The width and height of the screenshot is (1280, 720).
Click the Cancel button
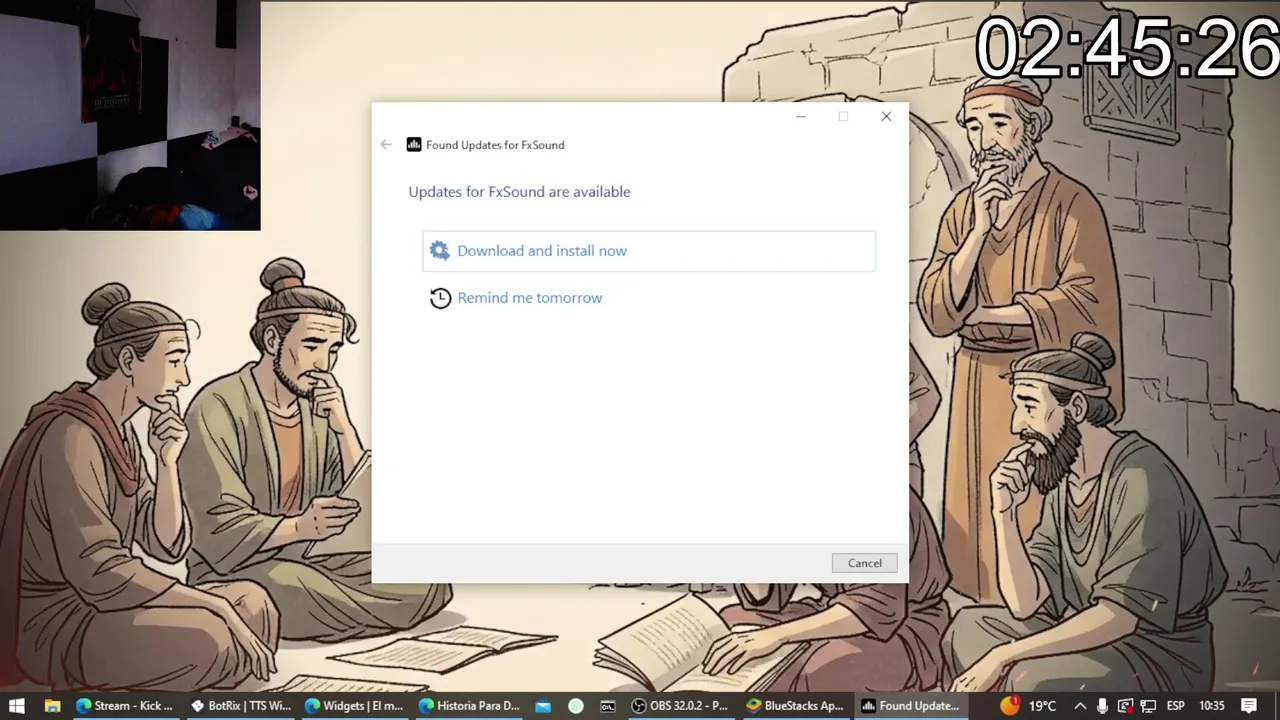(865, 563)
